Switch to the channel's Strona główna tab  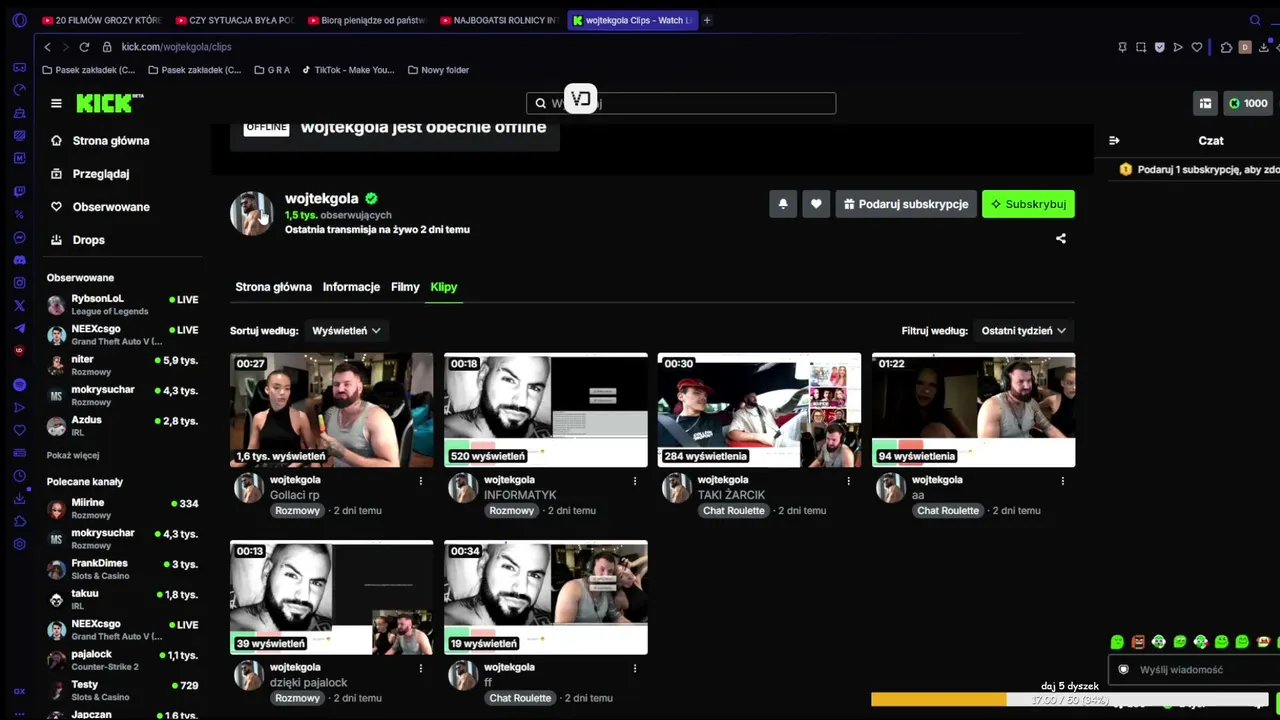pos(274,287)
